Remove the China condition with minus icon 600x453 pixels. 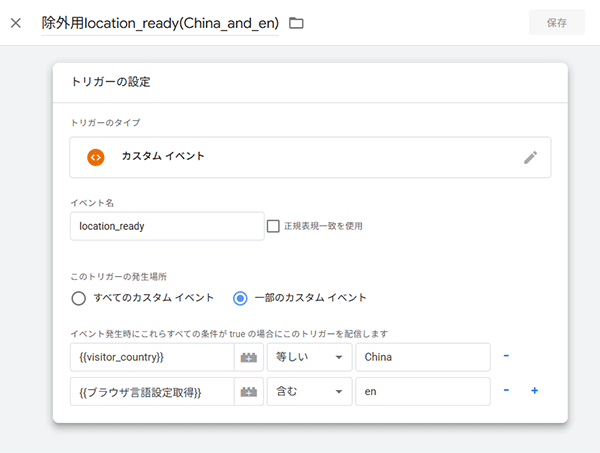click(506, 356)
